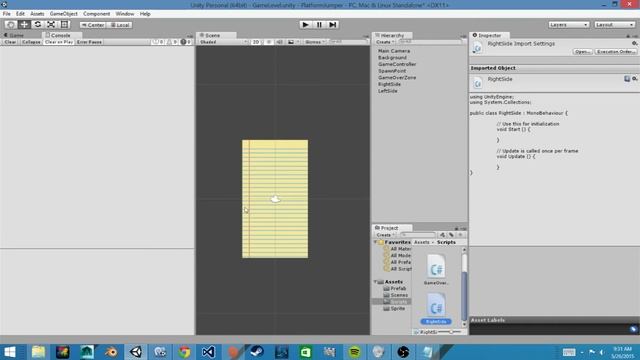The image size is (640, 360).
Task: Click Project search by type icon
Action: pyautogui.click(x=442, y=235)
